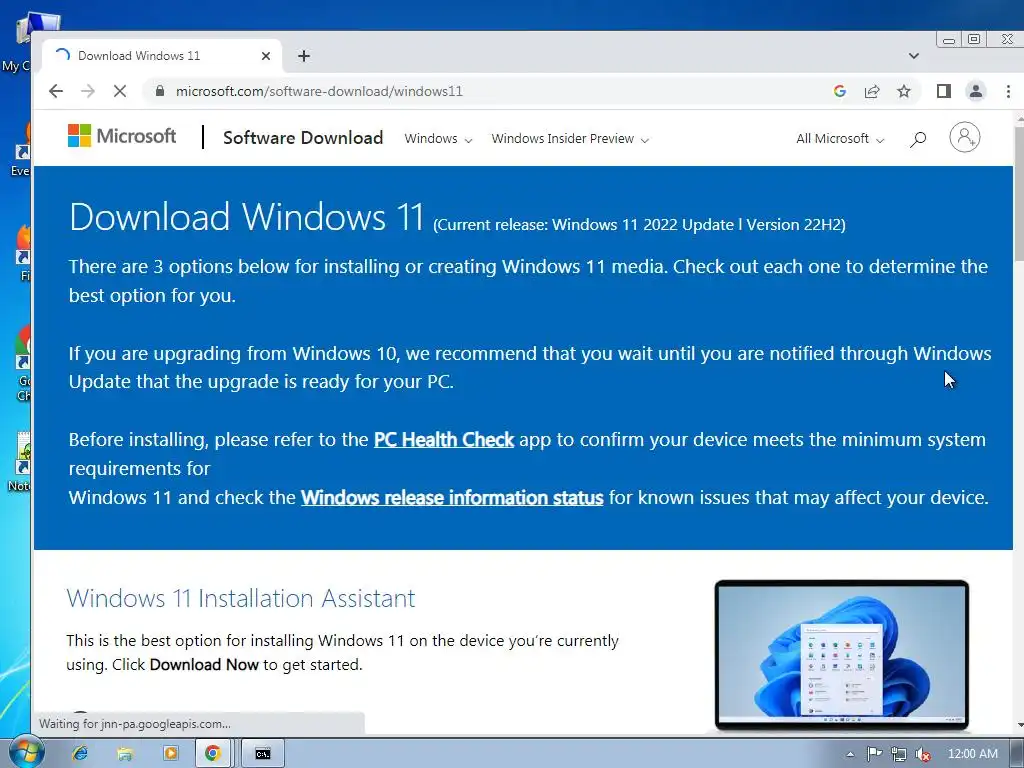Switch to Command Prompt in taskbar

click(x=263, y=753)
